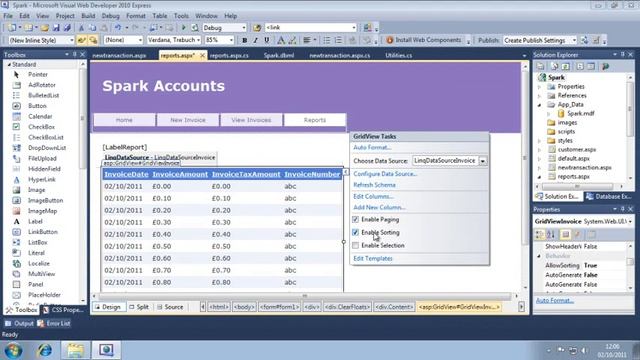The width and height of the screenshot is (640, 360).
Task: Click Edit Columns link
Action: pyautogui.click(x=373, y=196)
